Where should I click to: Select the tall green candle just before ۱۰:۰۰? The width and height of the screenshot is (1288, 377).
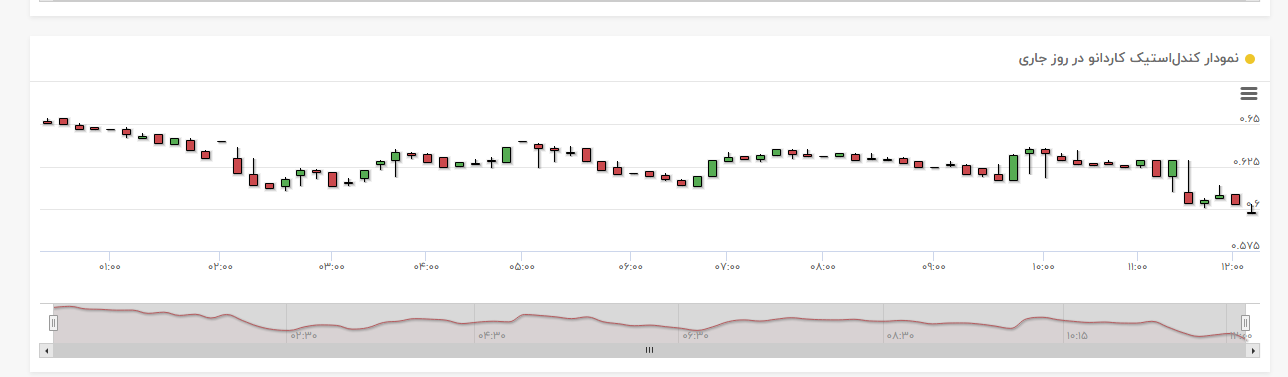coord(1014,167)
